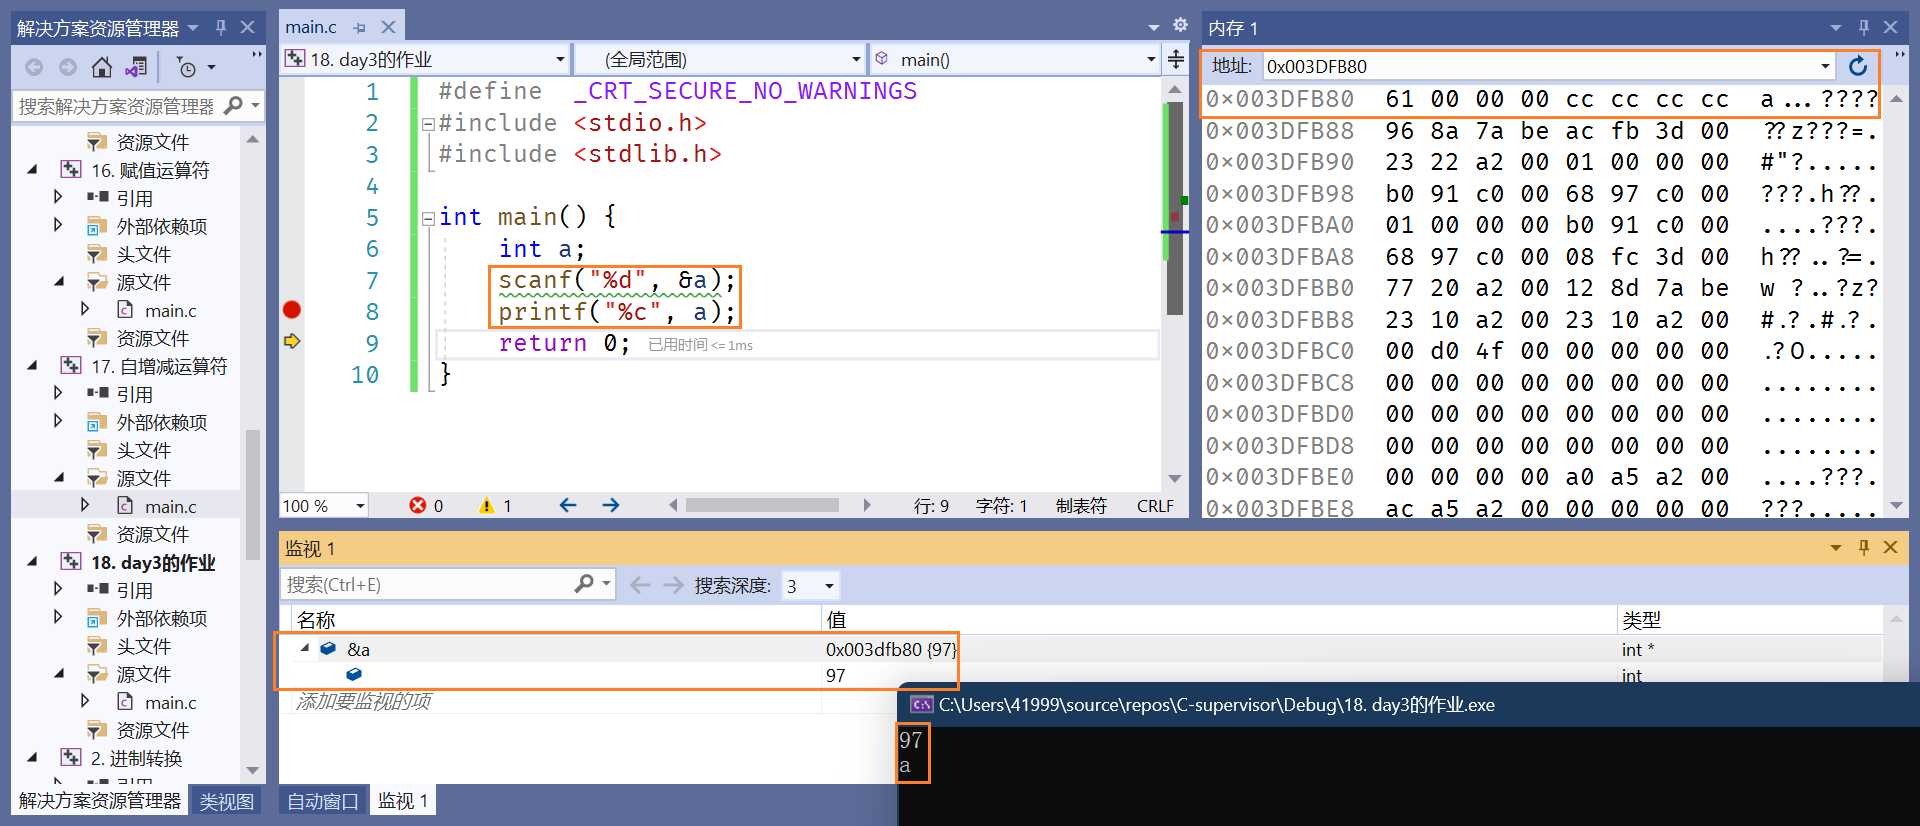This screenshot has width=1920, height=826.
Task: Open the project dropdown 18. day3的作业
Action: (x=560, y=59)
